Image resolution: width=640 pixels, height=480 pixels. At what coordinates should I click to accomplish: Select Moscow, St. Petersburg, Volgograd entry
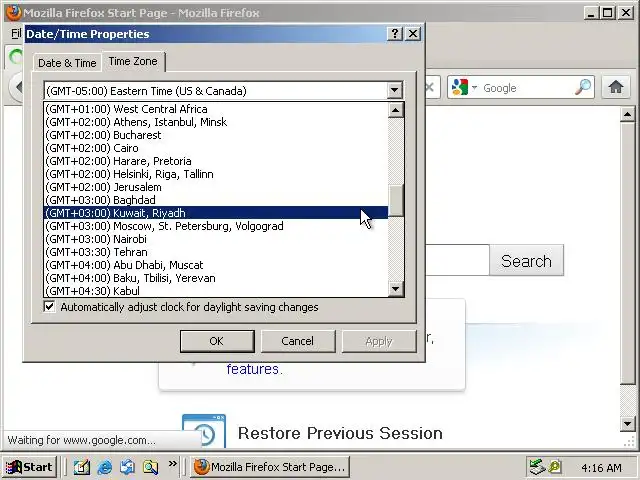point(216,226)
